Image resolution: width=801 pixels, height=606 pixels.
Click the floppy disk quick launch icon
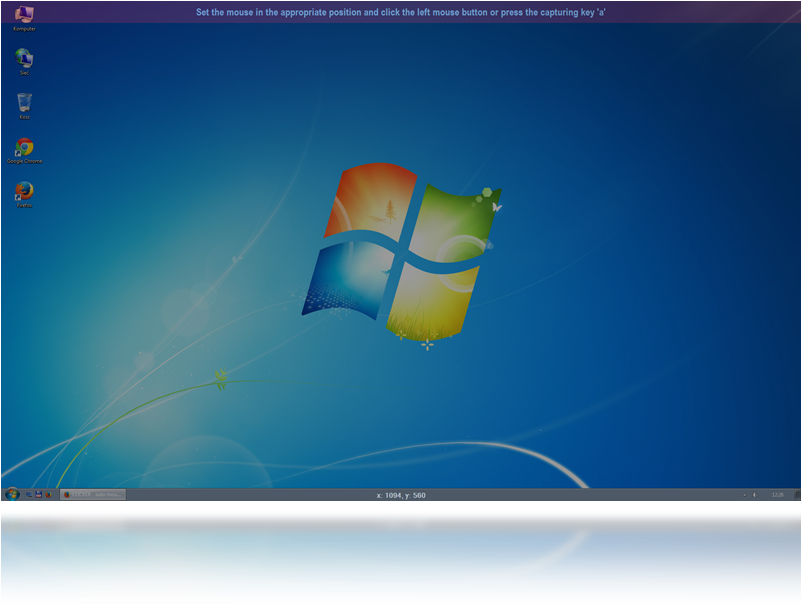pyautogui.click(x=38, y=495)
